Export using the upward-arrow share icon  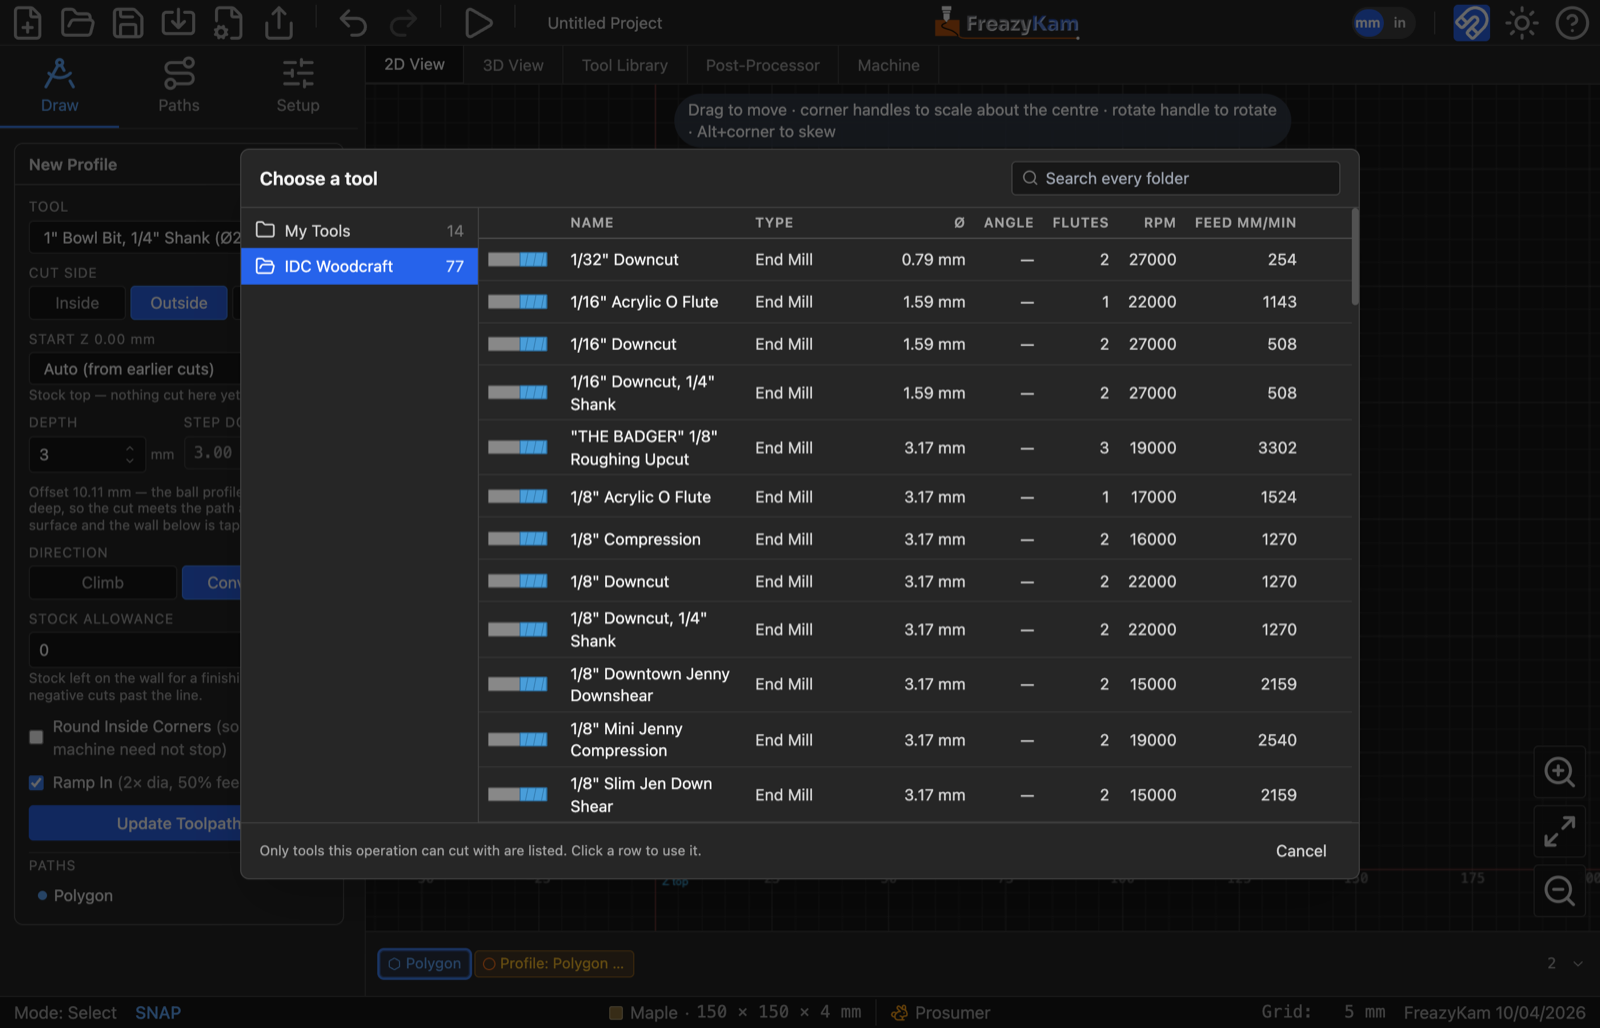click(279, 23)
